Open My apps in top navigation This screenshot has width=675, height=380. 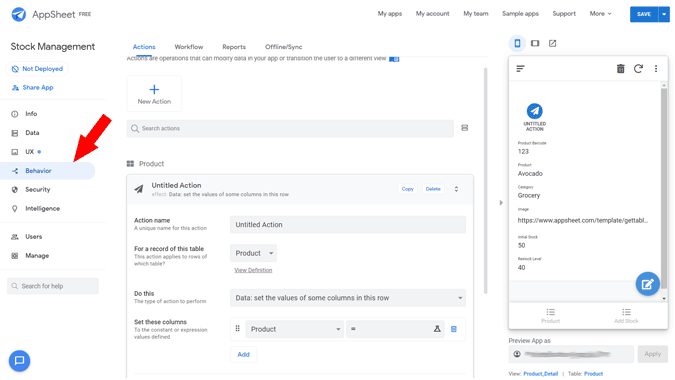(390, 14)
